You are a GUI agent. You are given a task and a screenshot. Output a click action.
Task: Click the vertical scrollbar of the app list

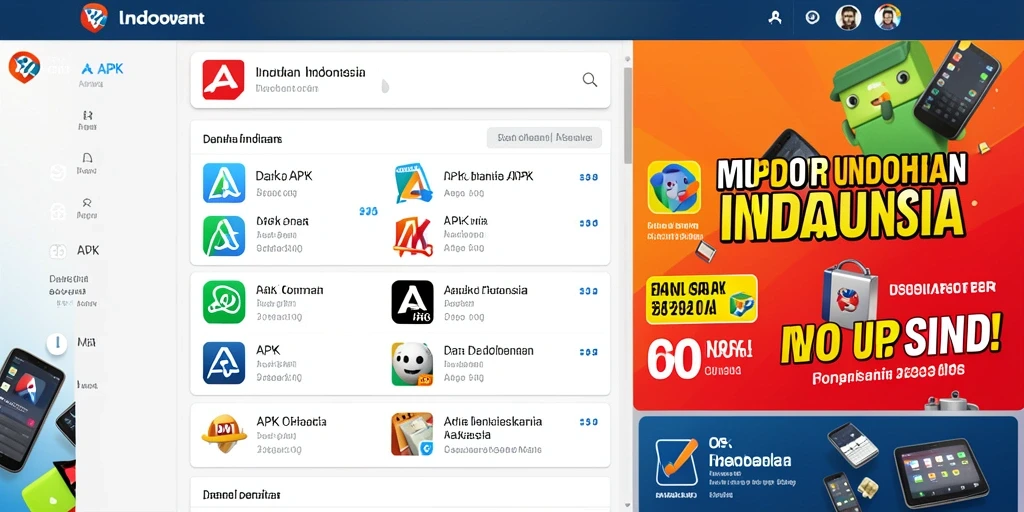pyautogui.click(x=628, y=115)
